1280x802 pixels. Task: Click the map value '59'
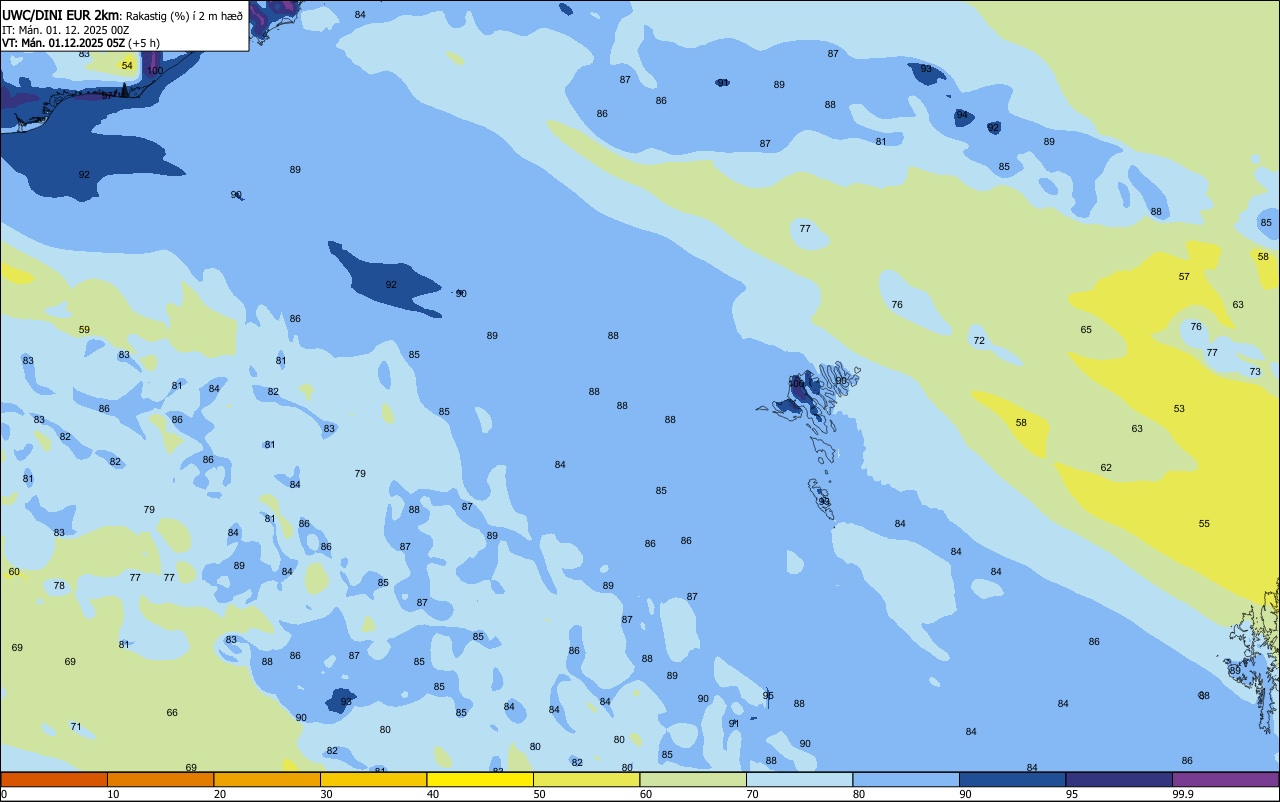tap(84, 330)
